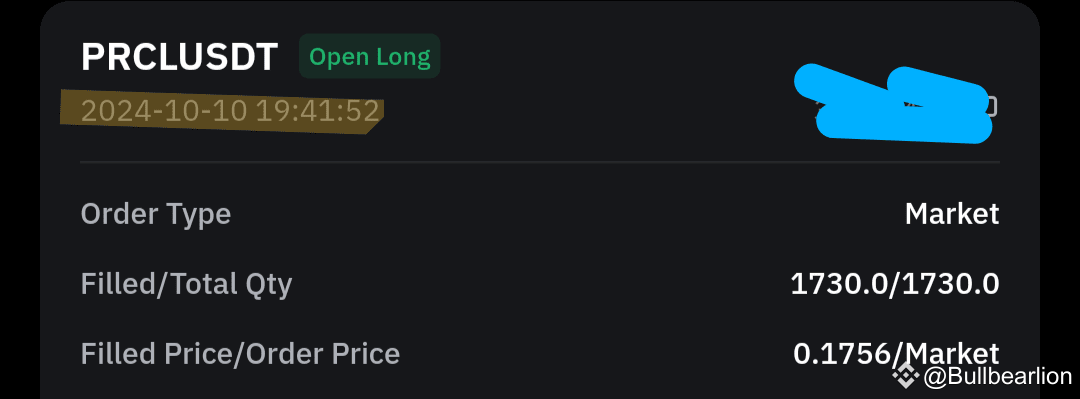The image size is (1080, 399).
Task: Click the word Filled in the Qty label
Action: [x=118, y=283]
